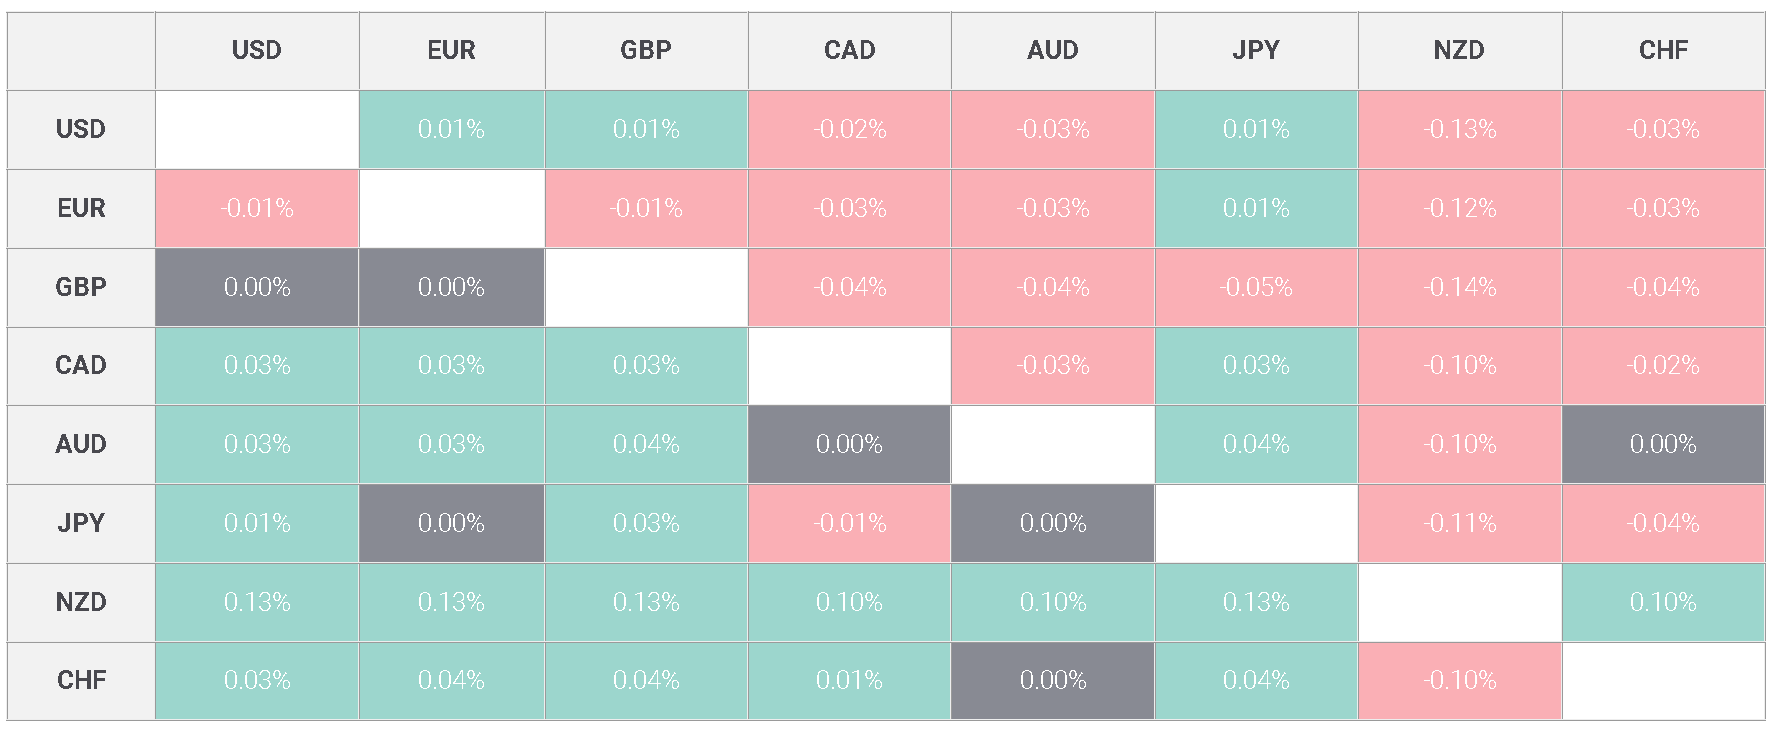Select the USD column header
This screenshot has height=730, width=1784.
pyautogui.click(x=257, y=50)
